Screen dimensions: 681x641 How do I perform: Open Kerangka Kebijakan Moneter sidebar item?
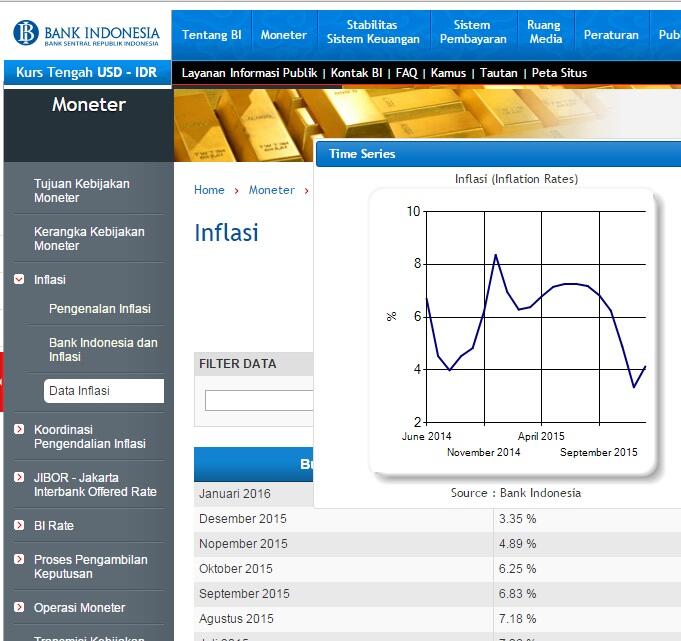pos(89,238)
